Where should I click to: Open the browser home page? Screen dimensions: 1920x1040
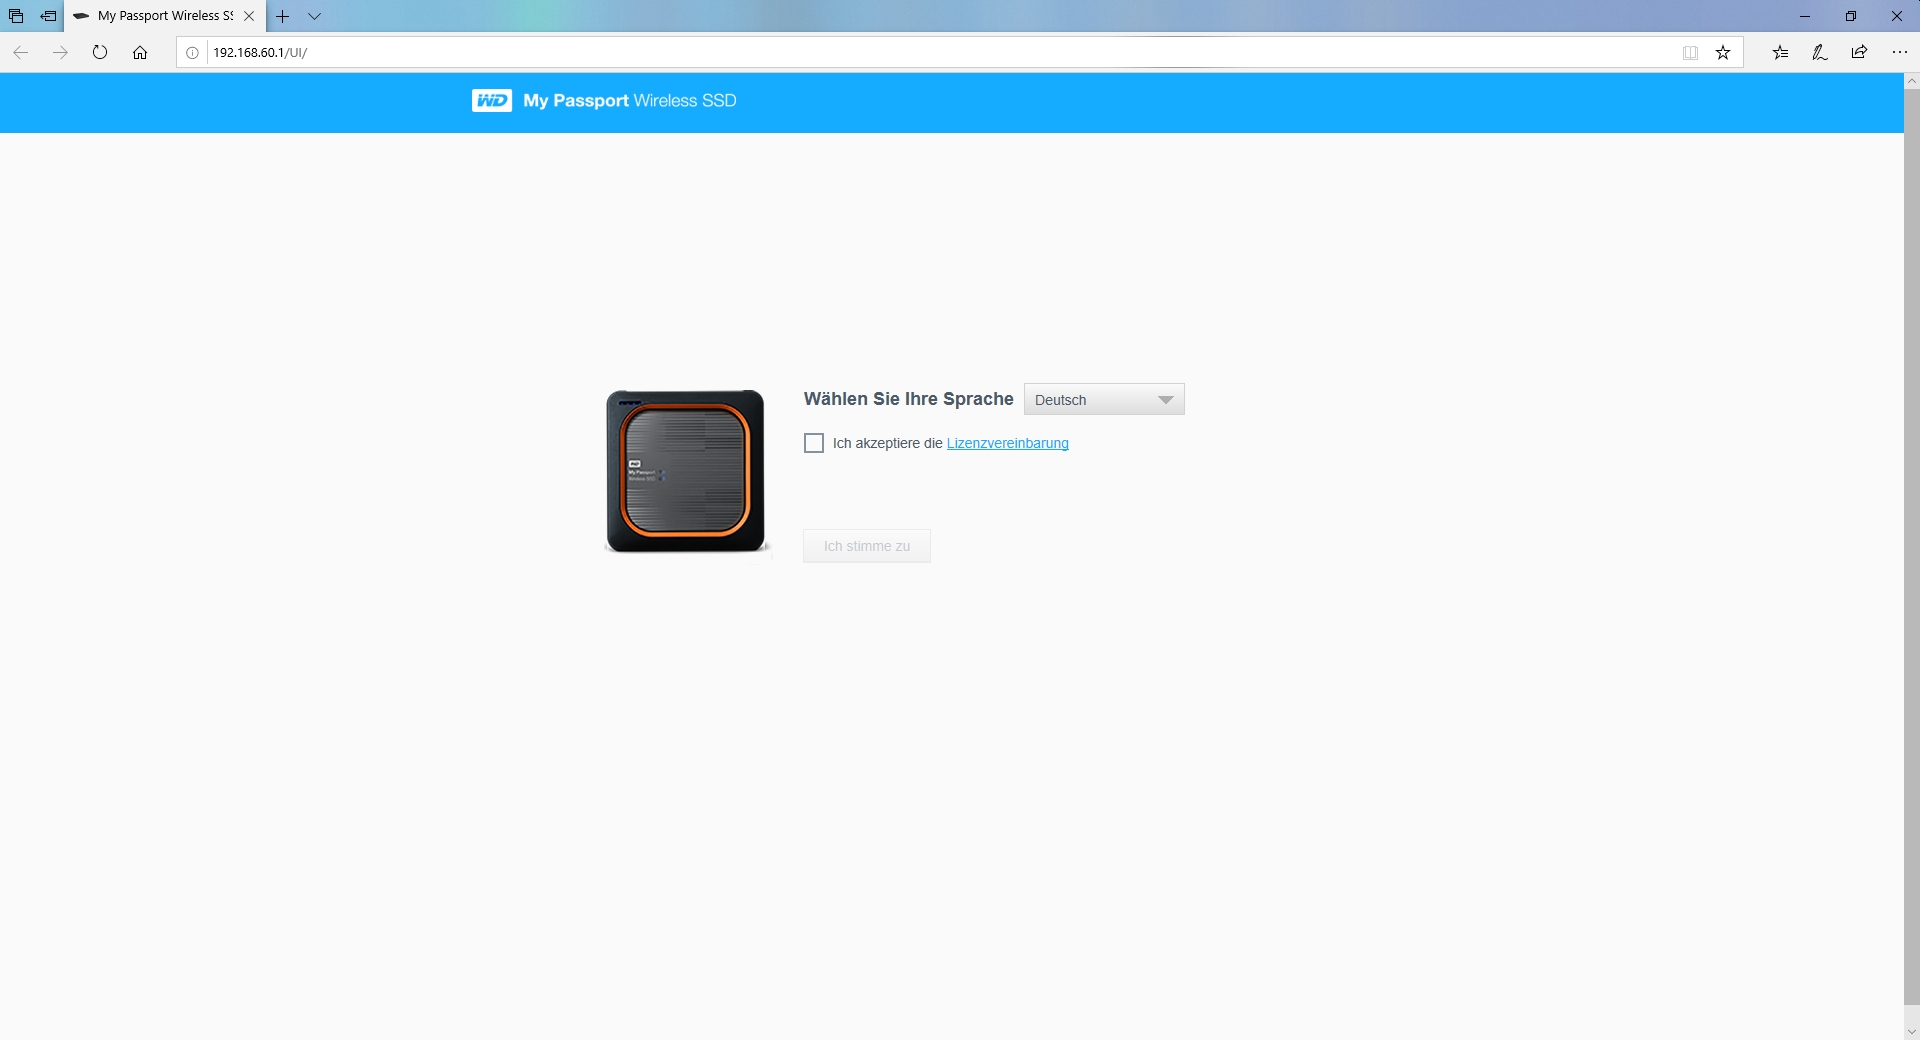coord(140,53)
